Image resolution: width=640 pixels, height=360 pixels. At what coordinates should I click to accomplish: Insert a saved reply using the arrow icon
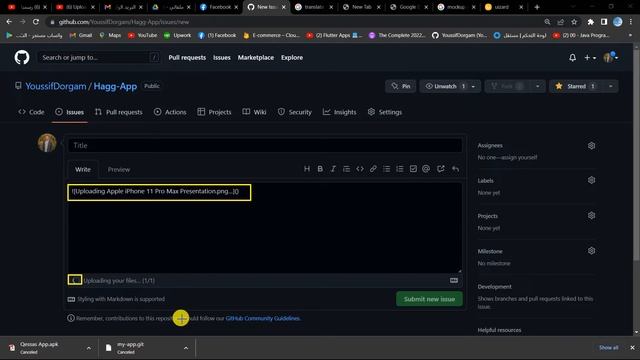(x=456, y=169)
